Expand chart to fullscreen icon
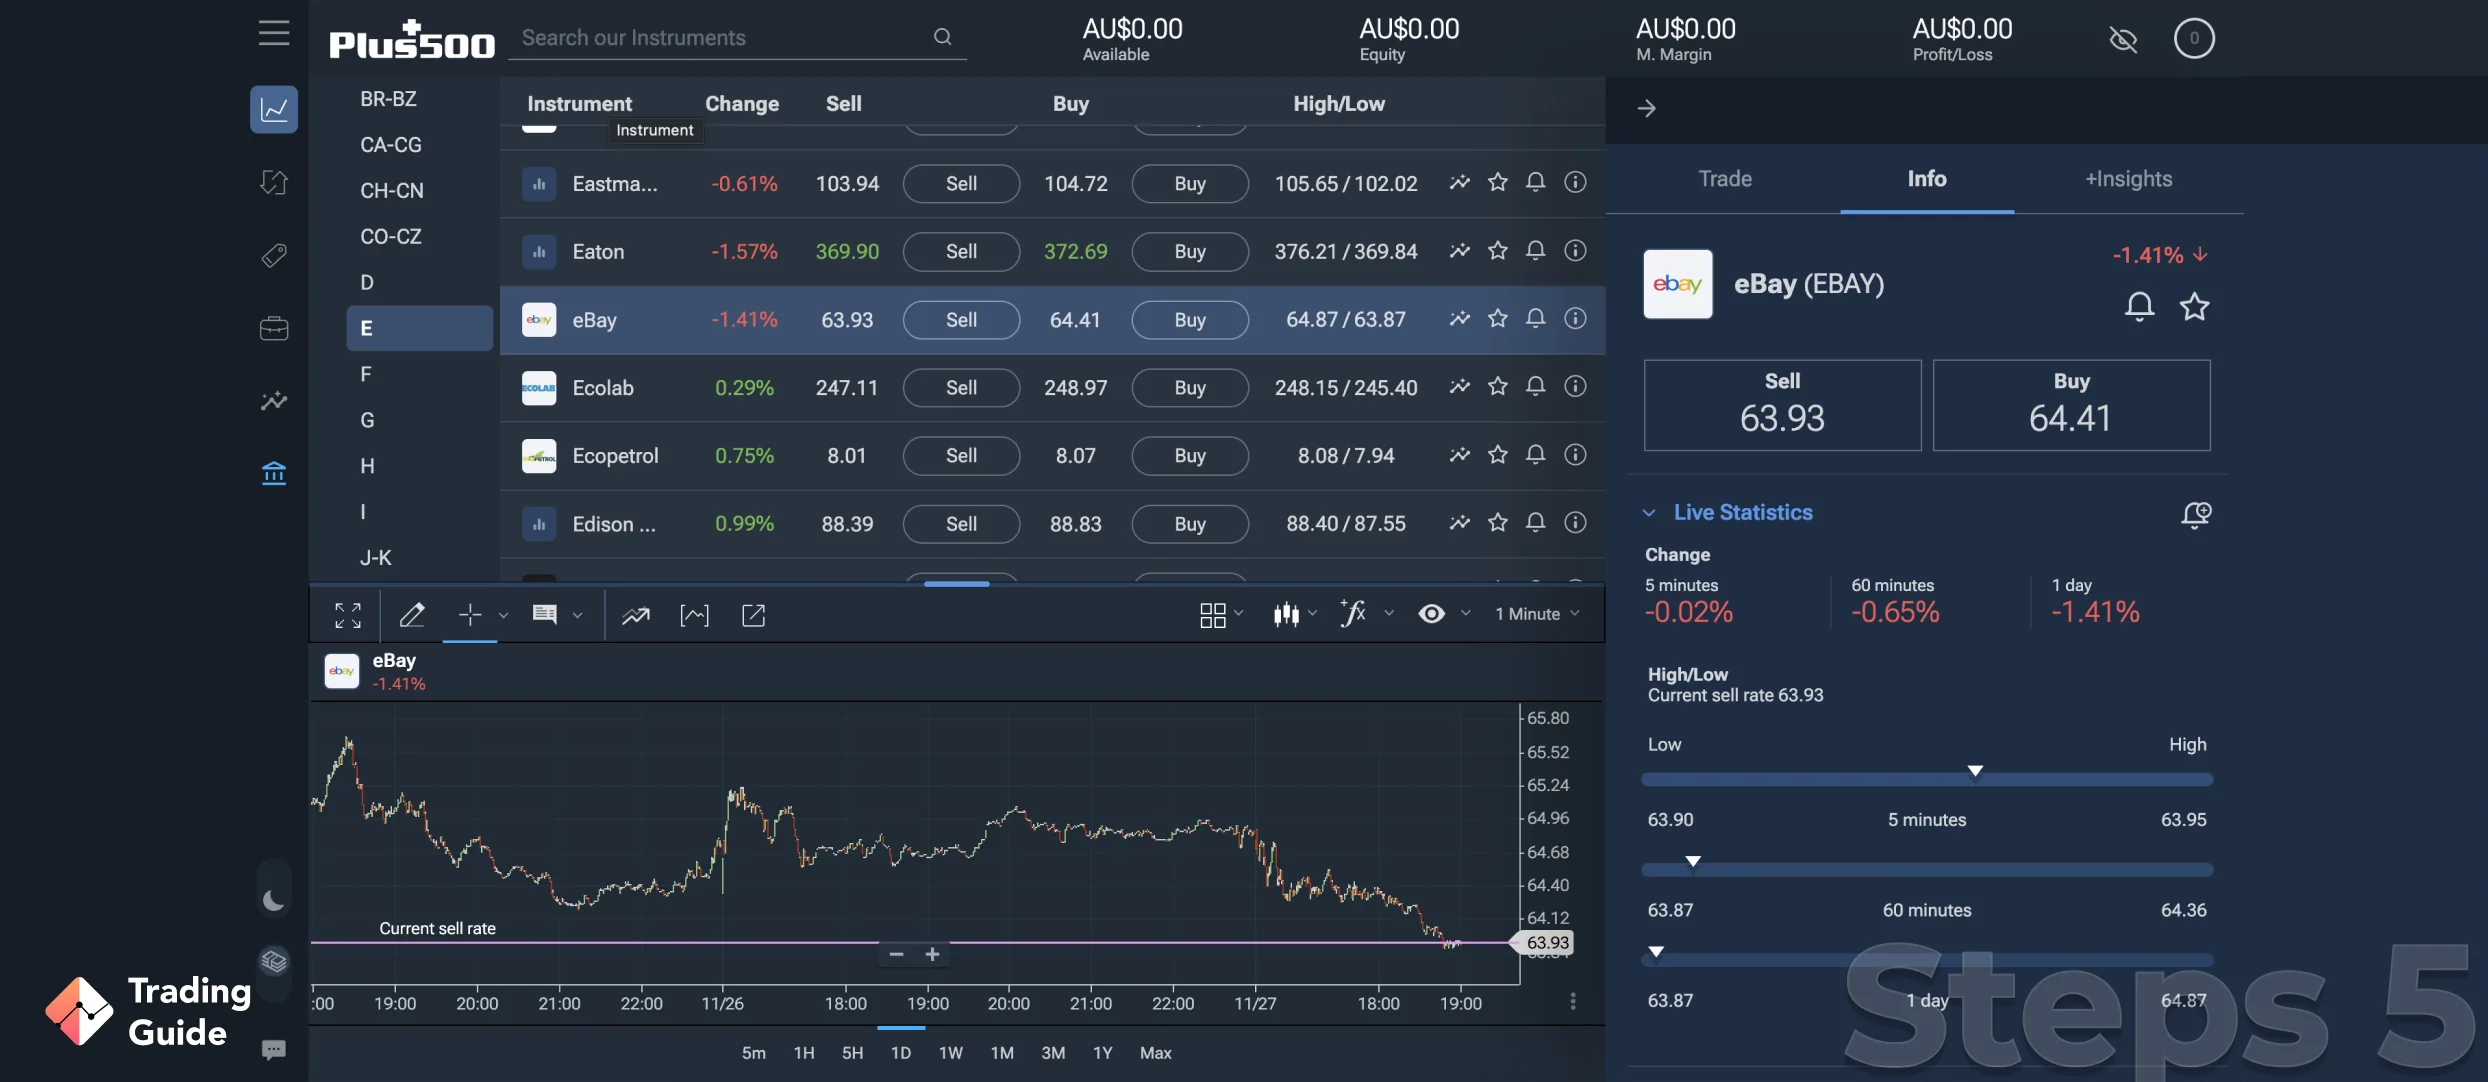The image size is (2488, 1082). (x=348, y=615)
